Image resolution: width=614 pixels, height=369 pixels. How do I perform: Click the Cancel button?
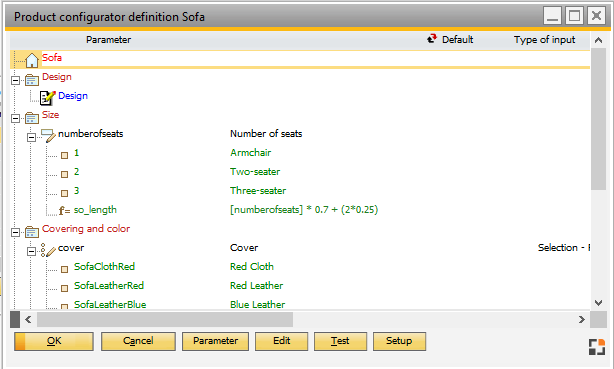138,341
